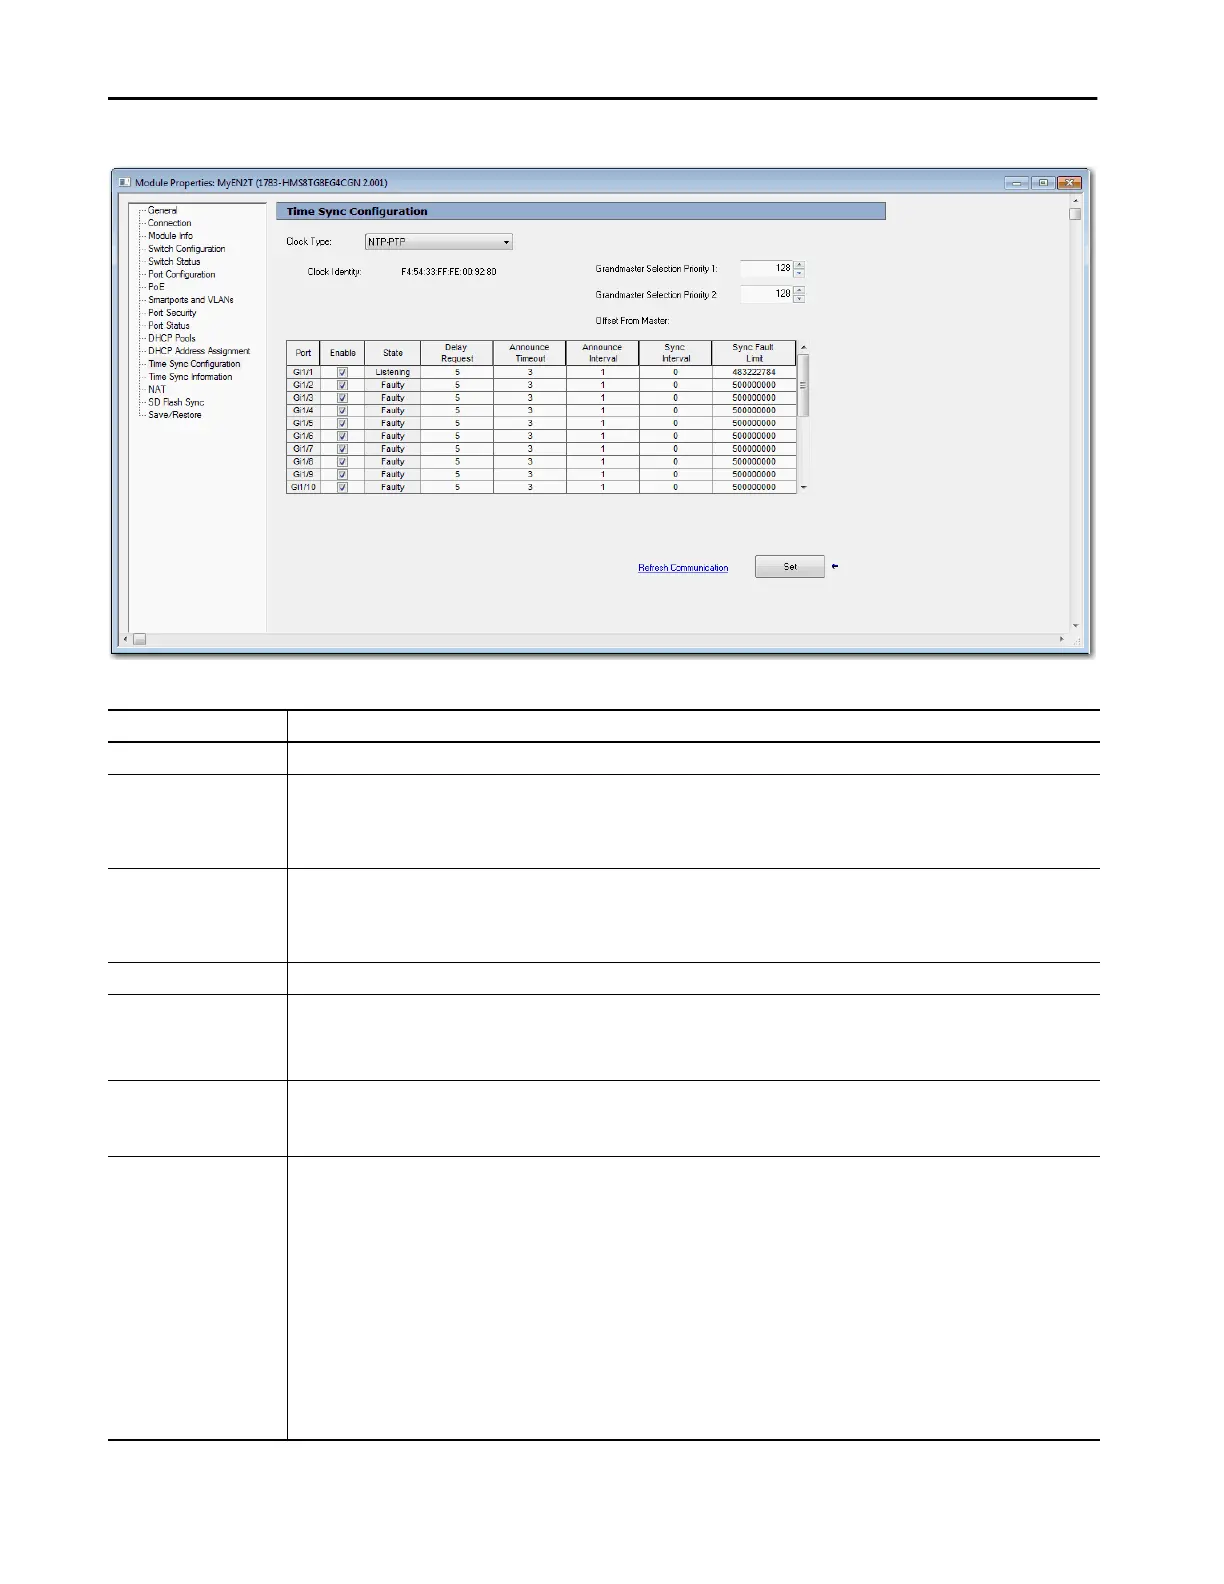Click the Module Properties window icon

point(125,182)
